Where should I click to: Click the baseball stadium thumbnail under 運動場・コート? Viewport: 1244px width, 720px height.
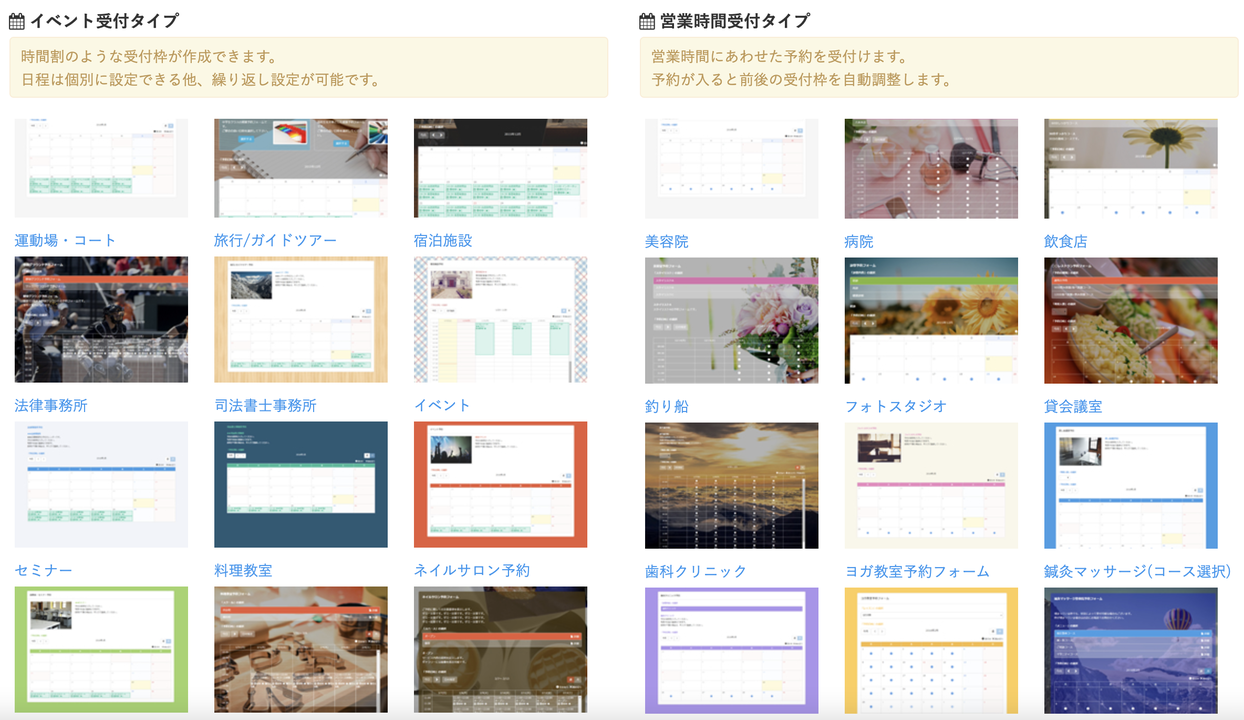101,320
